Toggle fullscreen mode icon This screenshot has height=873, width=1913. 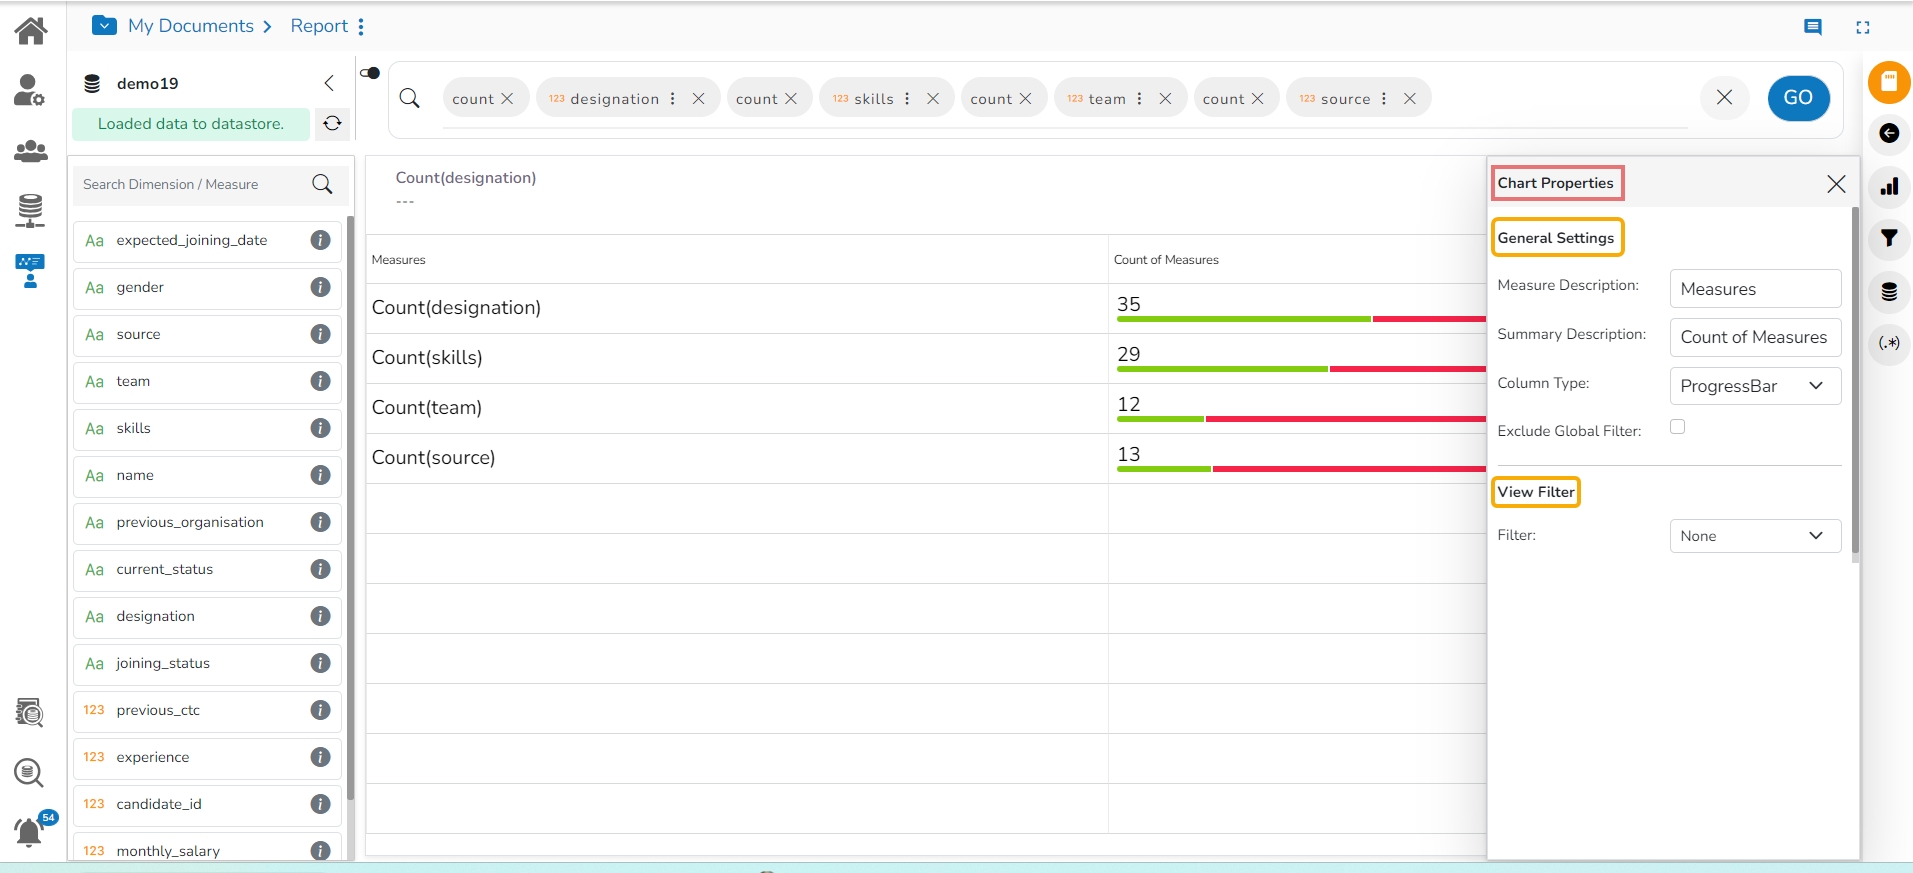pos(1863,27)
